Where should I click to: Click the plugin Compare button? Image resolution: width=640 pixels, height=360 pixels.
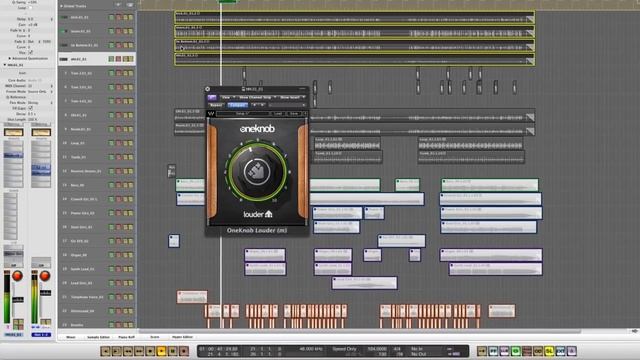tap(237, 105)
